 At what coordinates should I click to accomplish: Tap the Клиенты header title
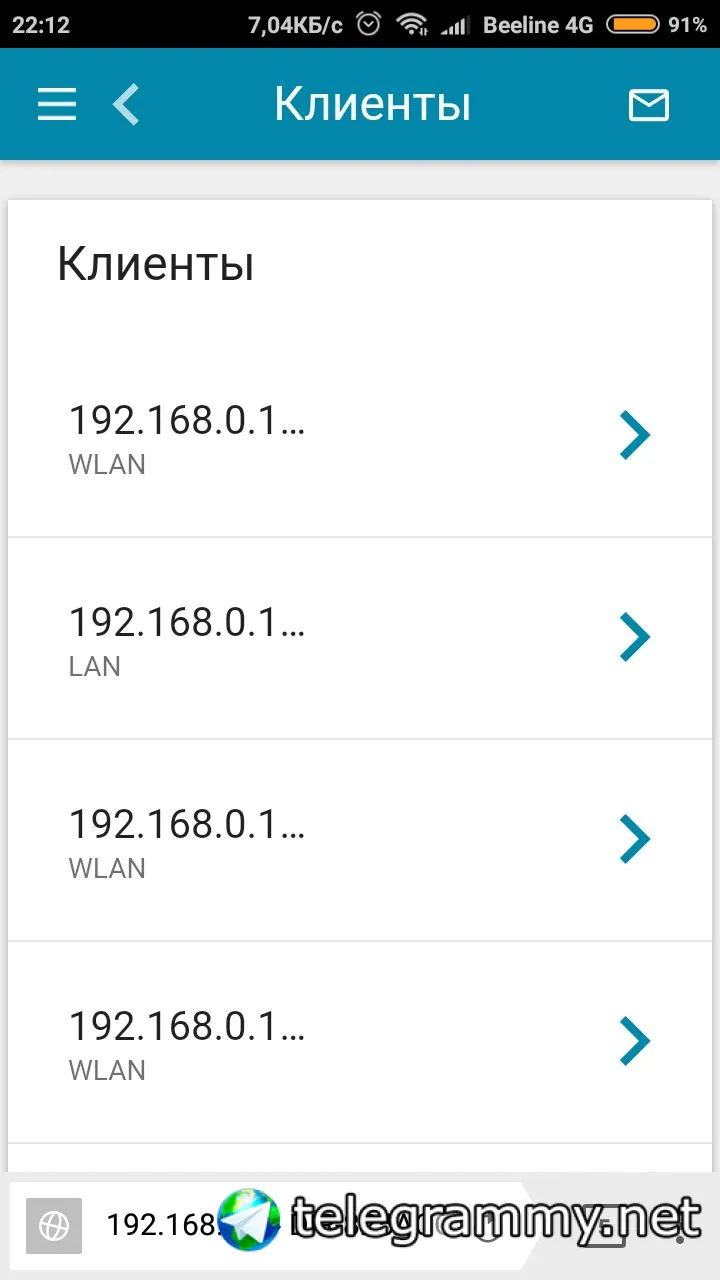[372, 105]
